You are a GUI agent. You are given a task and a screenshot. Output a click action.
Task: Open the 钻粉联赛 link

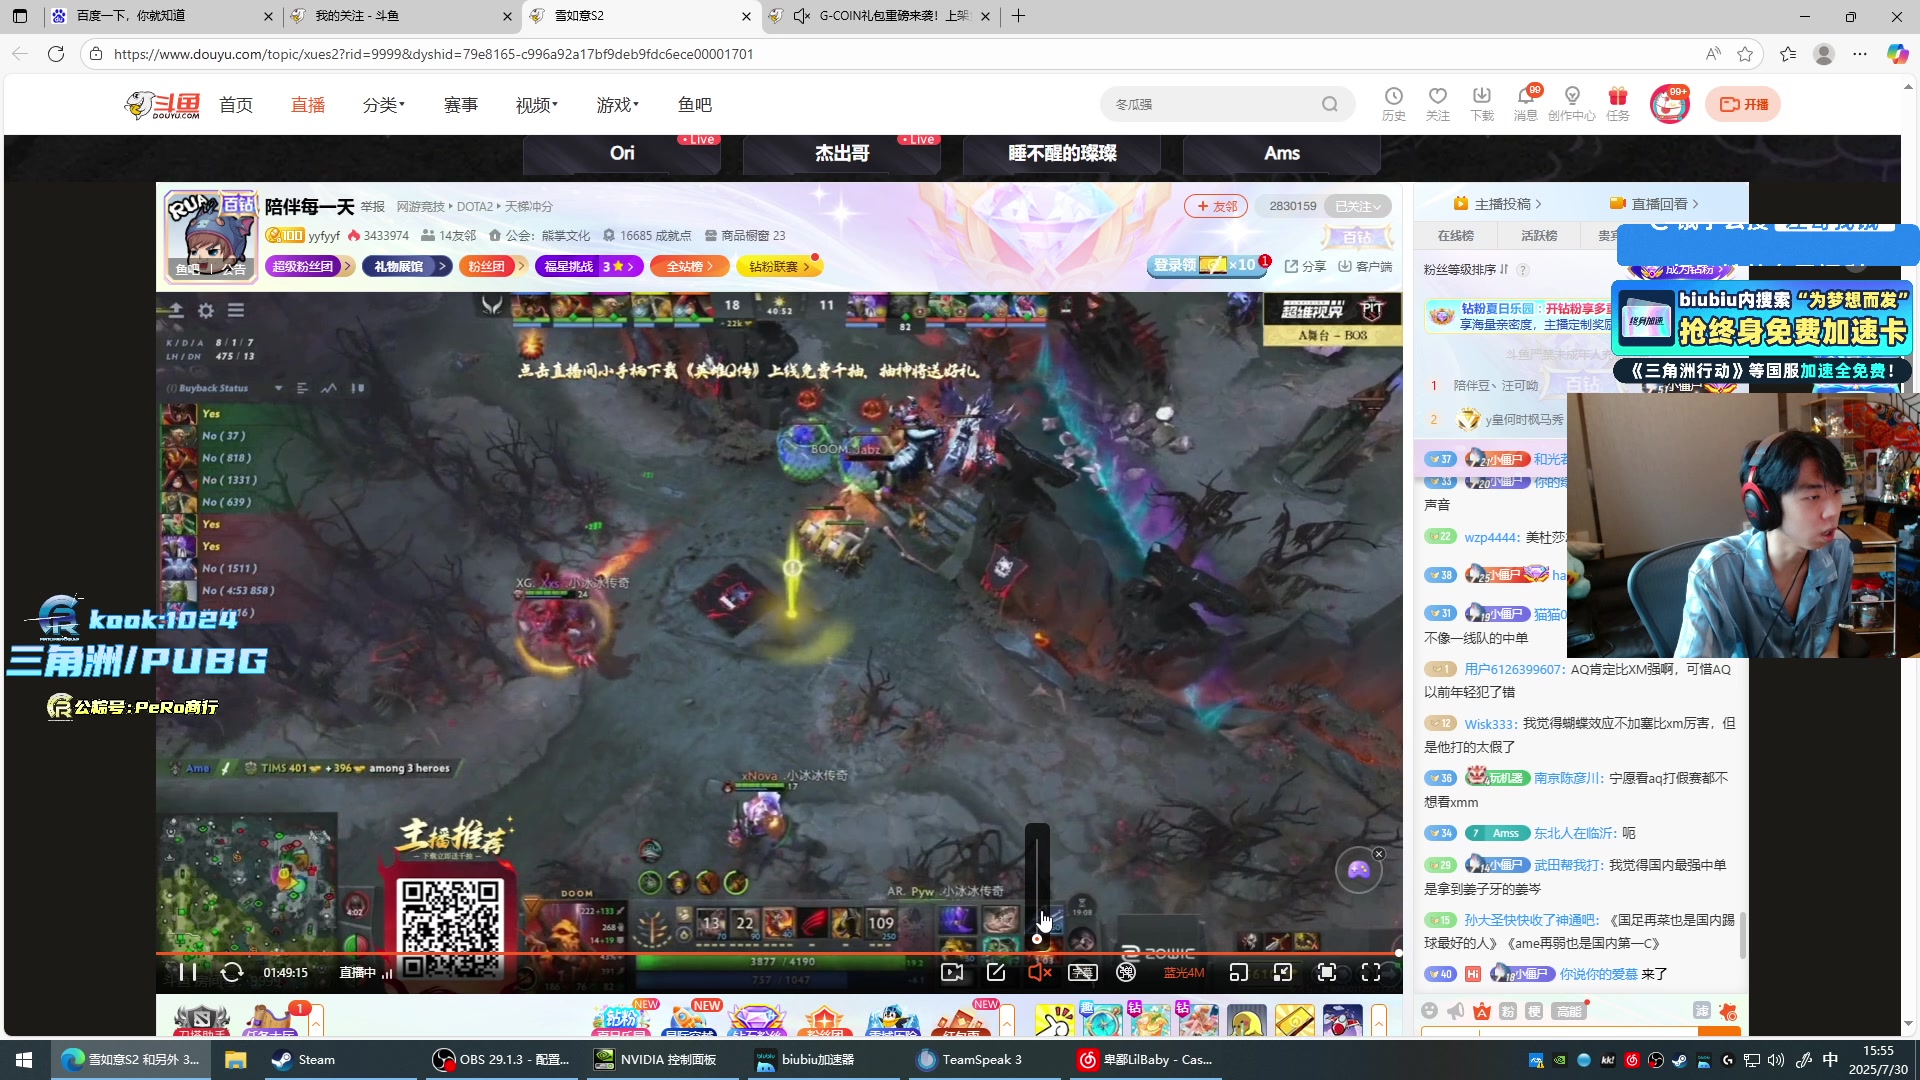tap(779, 266)
